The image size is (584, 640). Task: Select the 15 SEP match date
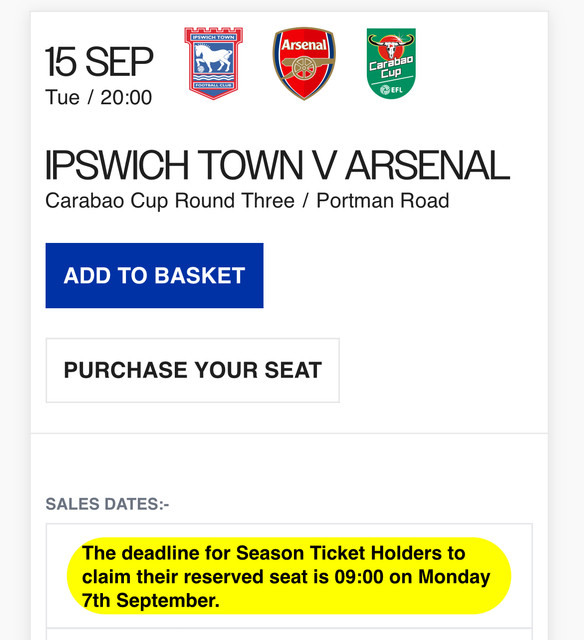99,62
